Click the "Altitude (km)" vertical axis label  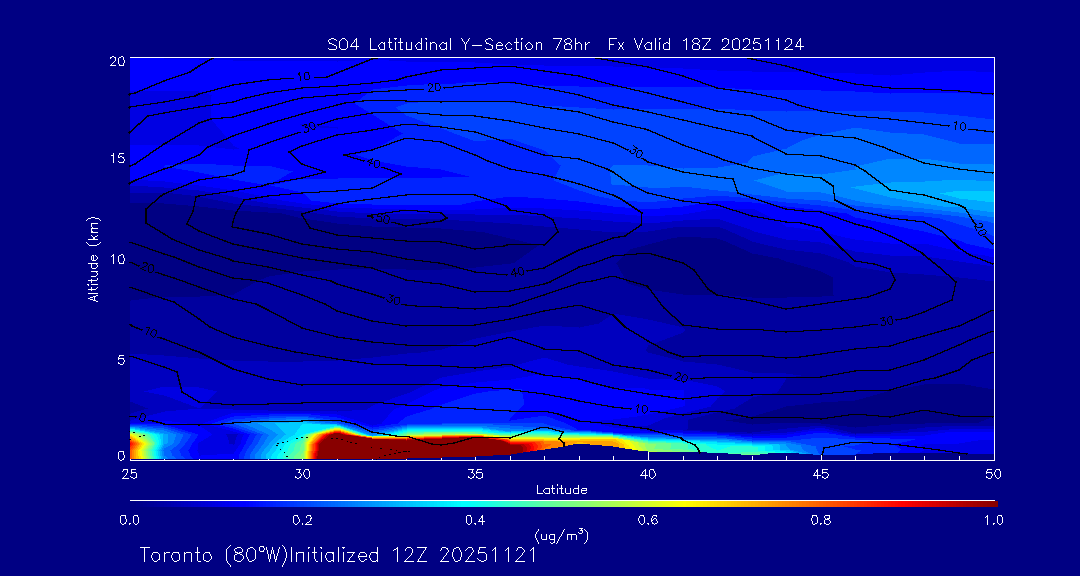point(93,258)
